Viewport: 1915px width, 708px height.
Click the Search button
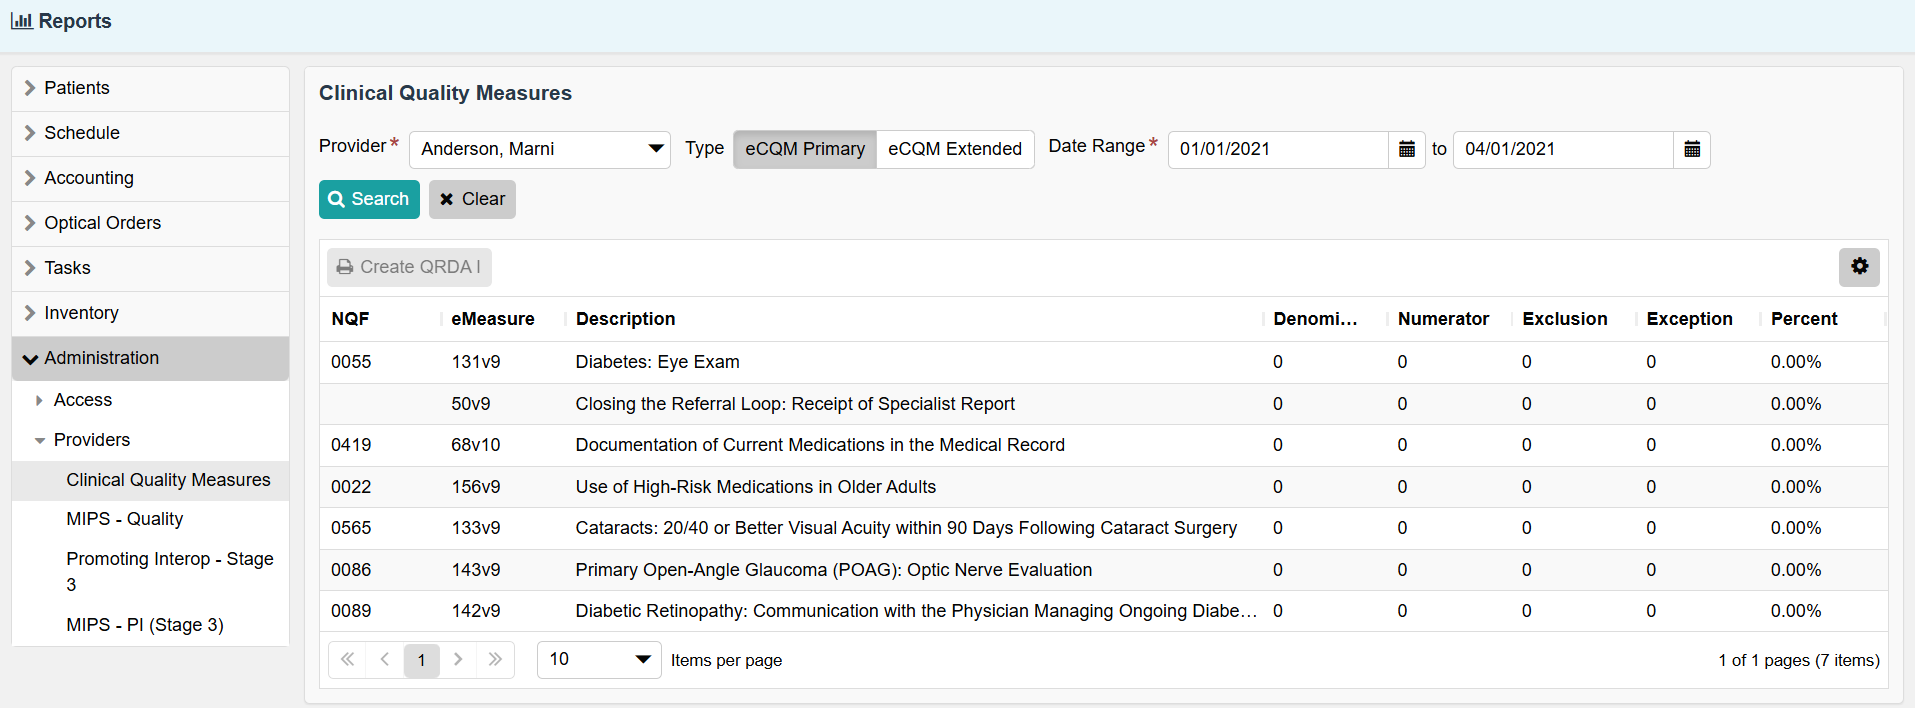pyautogui.click(x=369, y=199)
